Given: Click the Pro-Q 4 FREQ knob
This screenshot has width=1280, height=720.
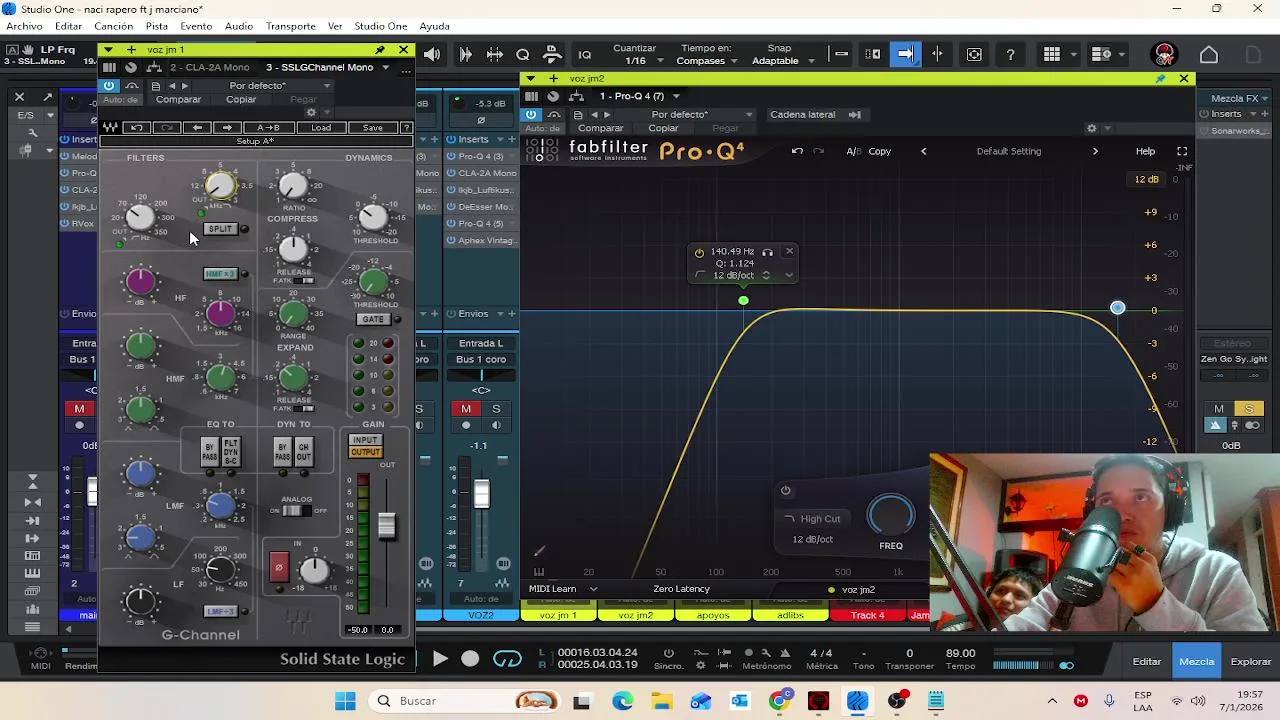Looking at the screenshot, I should (x=891, y=516).
